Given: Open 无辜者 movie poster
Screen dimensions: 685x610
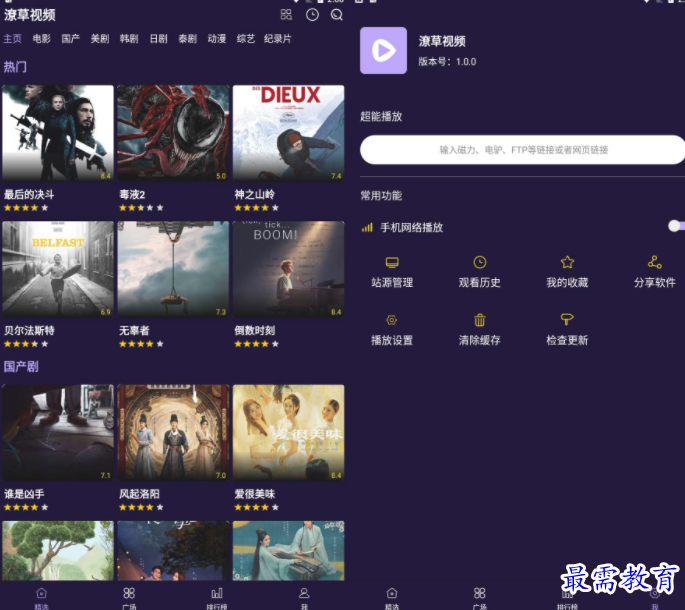Looking at the screenshot, I should click(x=173, y=269).
